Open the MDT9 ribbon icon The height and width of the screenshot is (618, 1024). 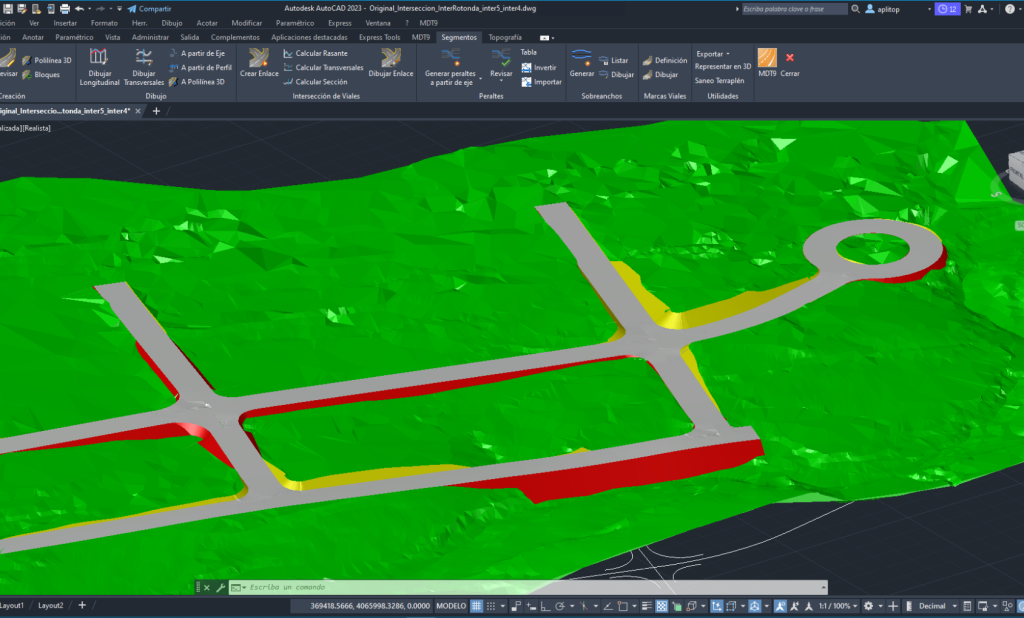tap(767, 58)
